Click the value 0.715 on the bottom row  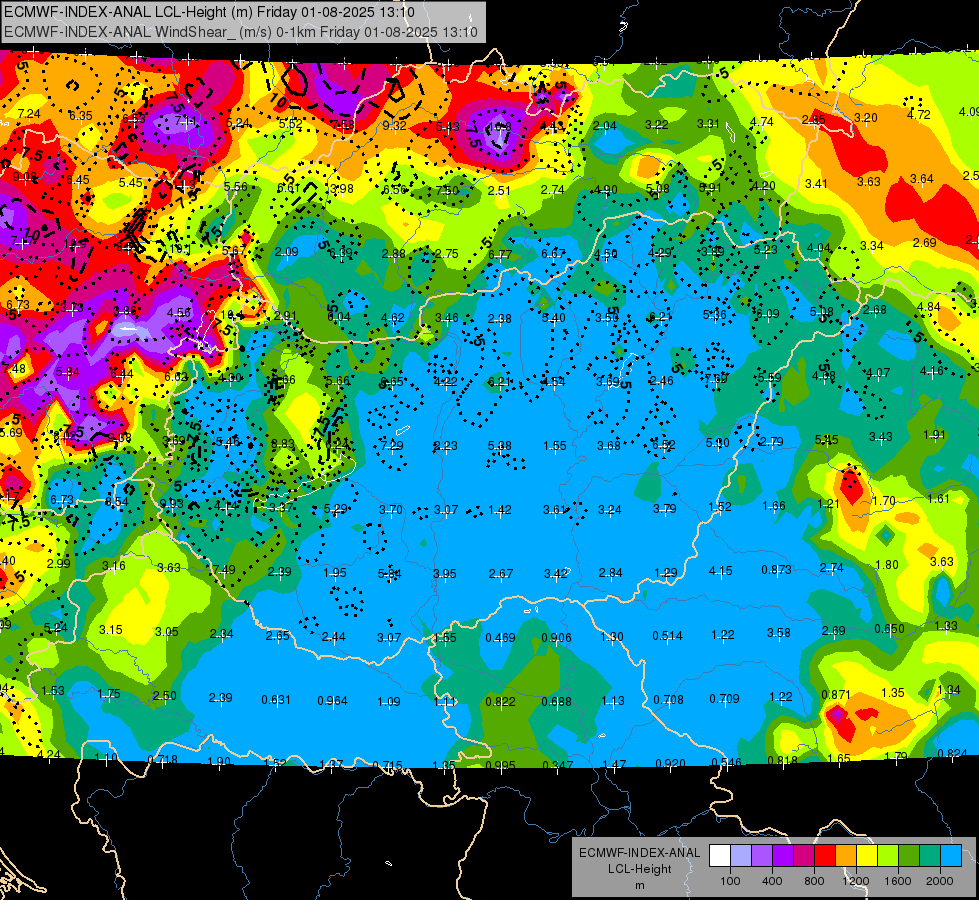click(387, 766)
